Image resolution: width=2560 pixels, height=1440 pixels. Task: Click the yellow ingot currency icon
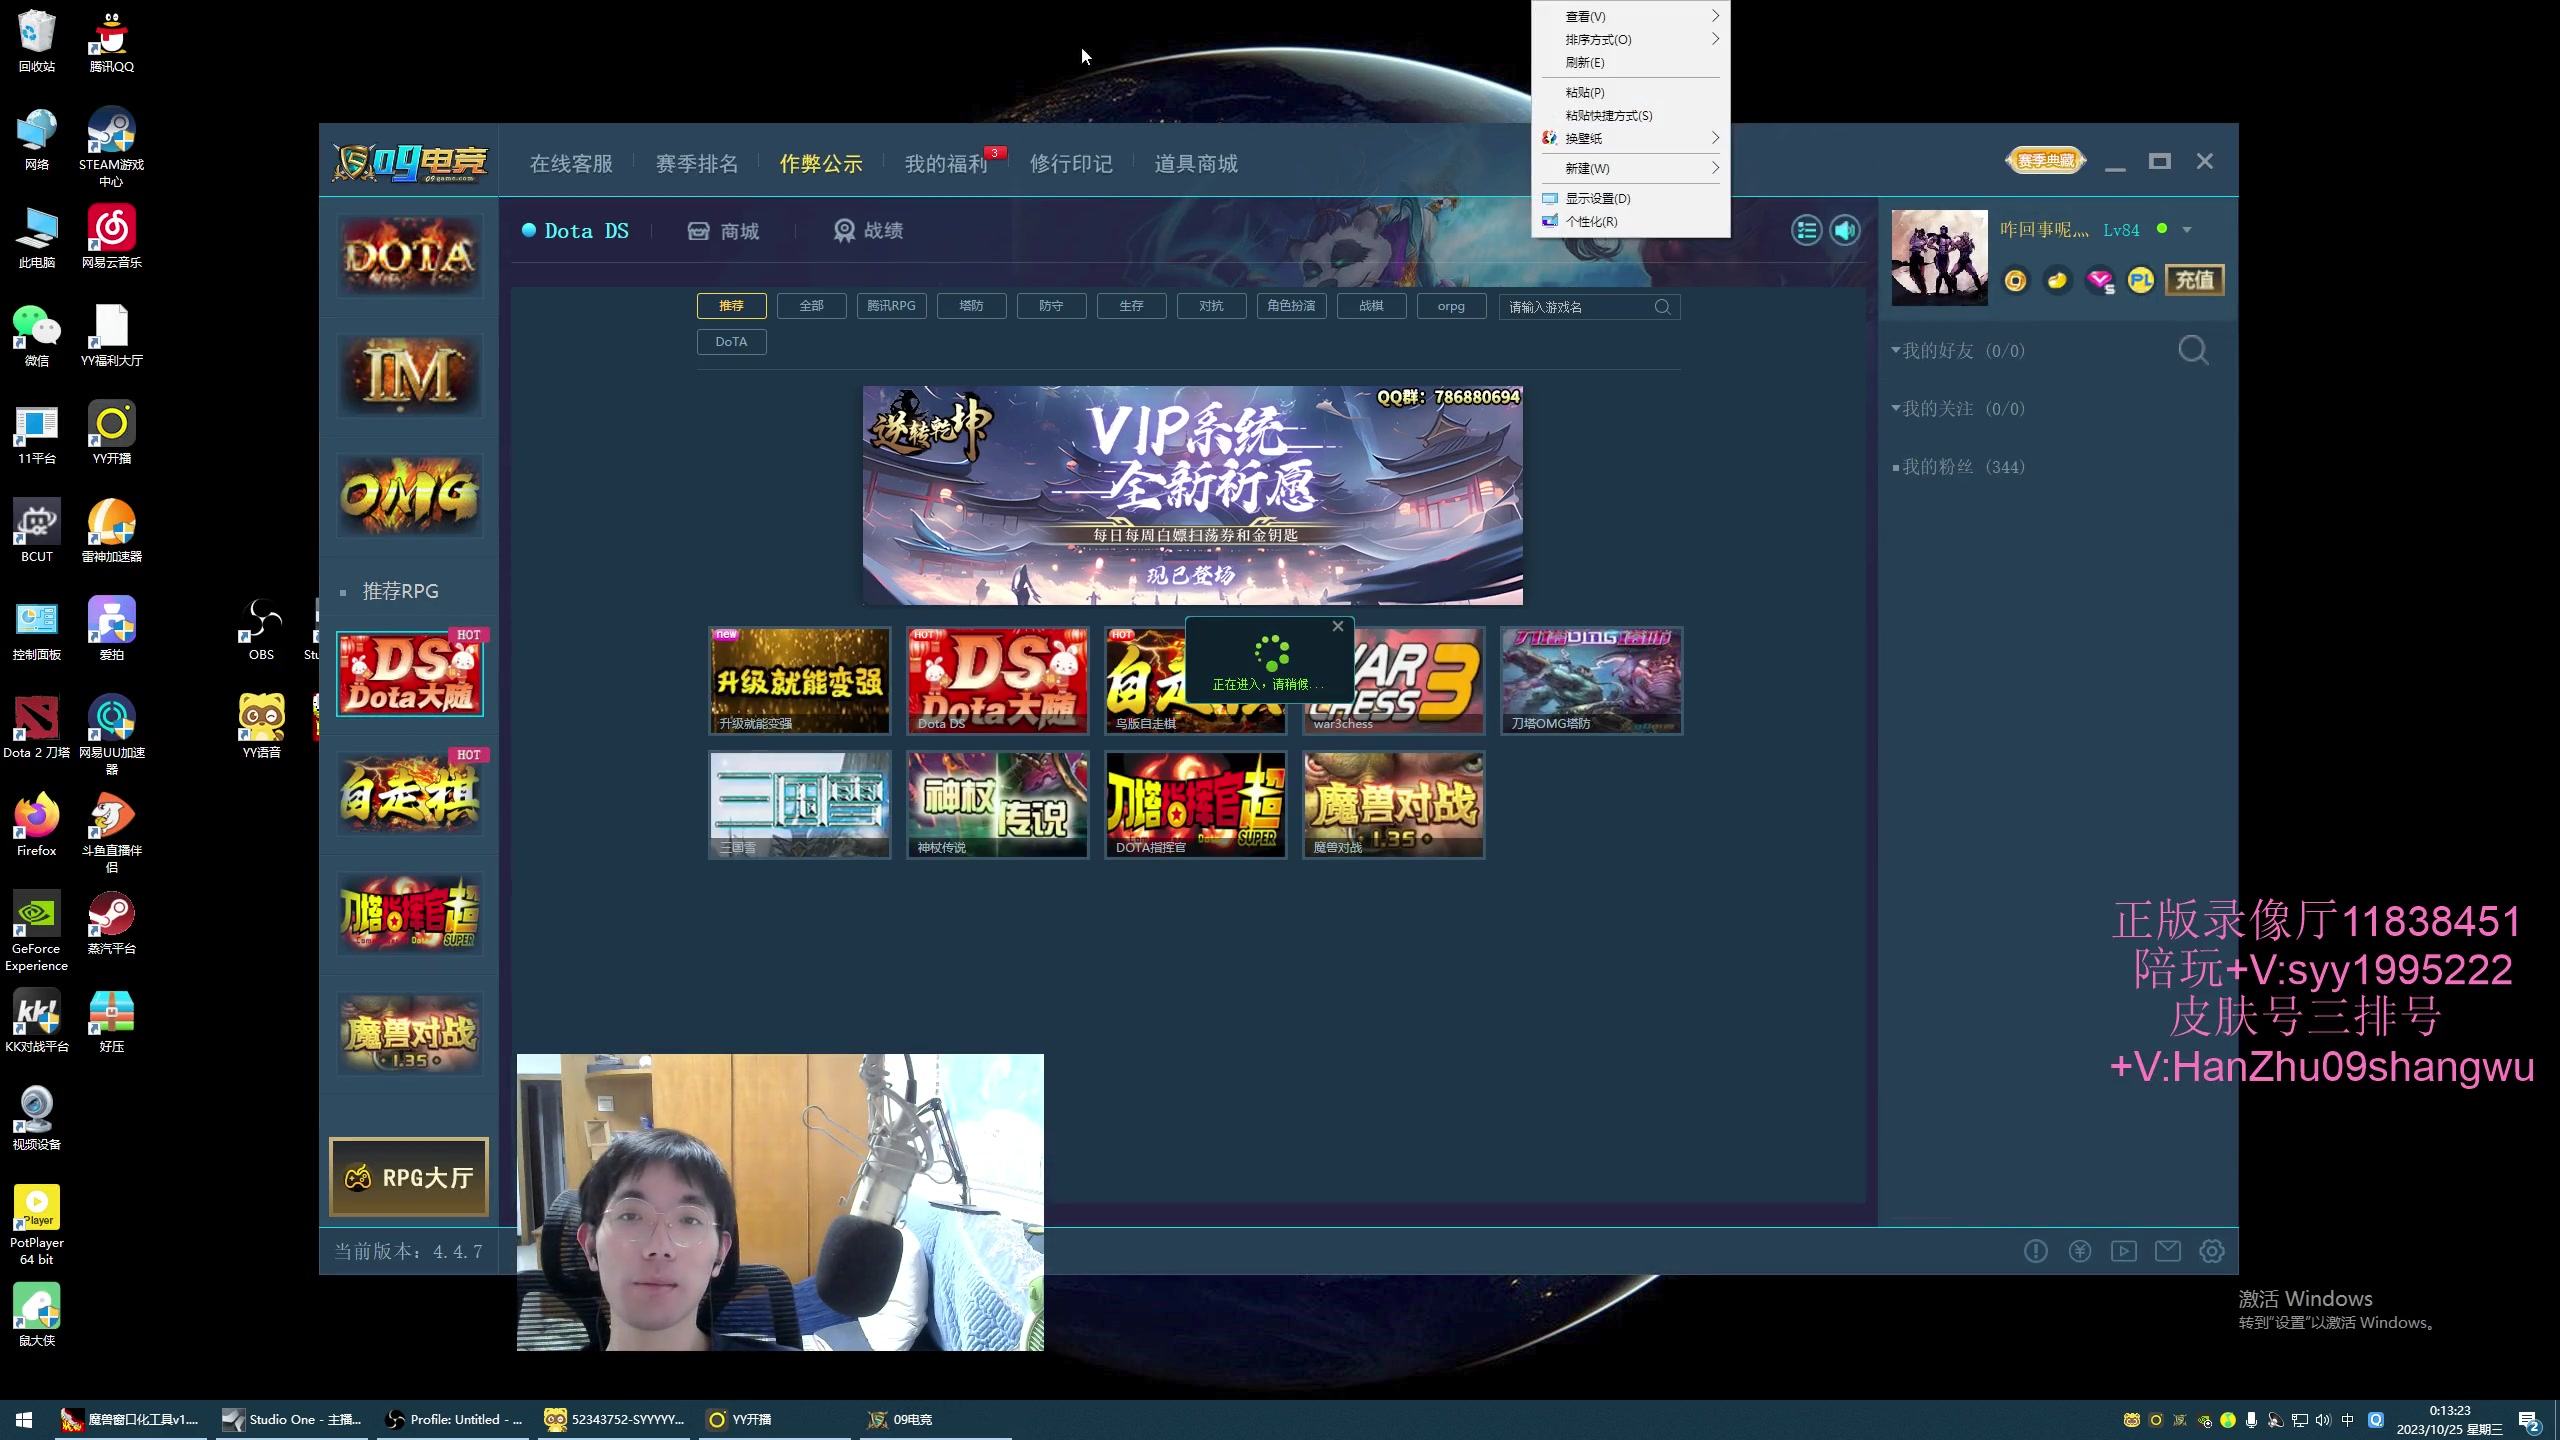(x=2057, y=281)
